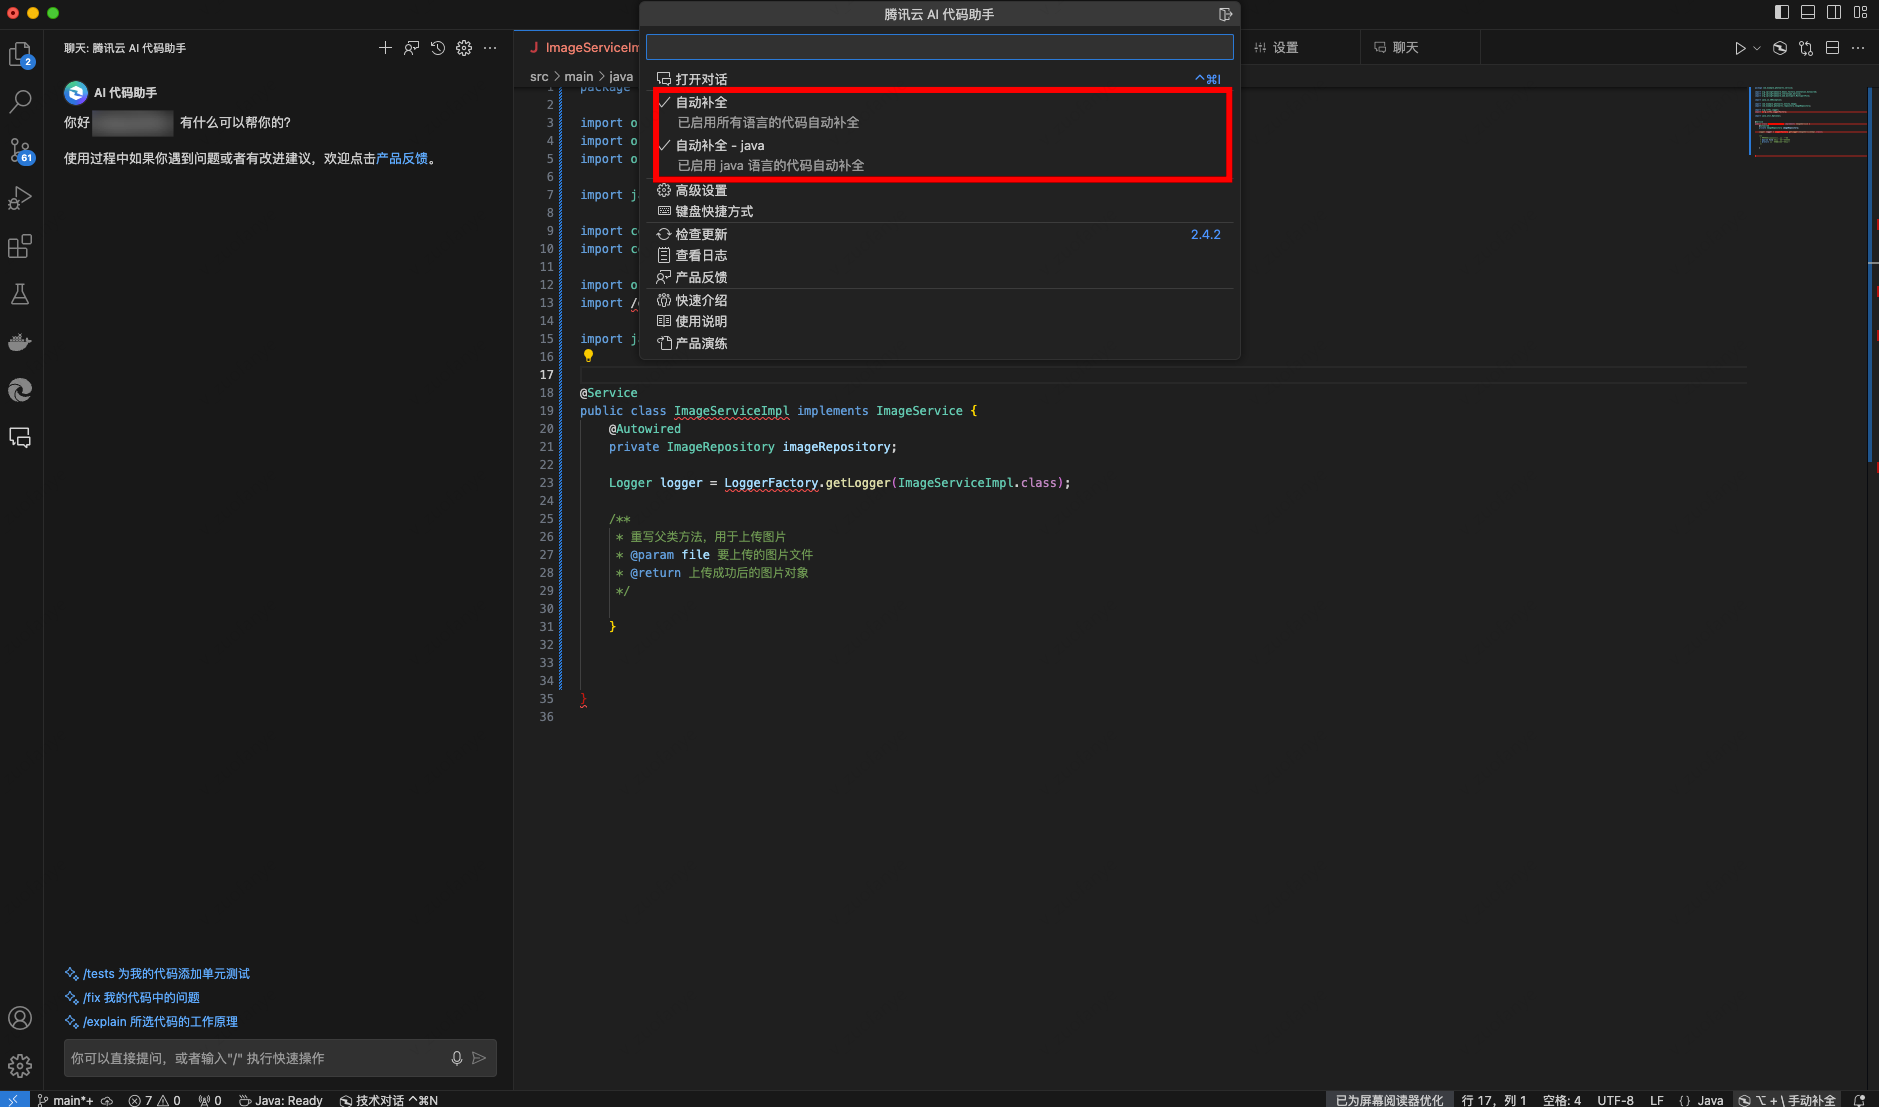Open the 空格: 4 indentation selector
This screenshot has width=1879, height=1107.
coord(1562,1100)
